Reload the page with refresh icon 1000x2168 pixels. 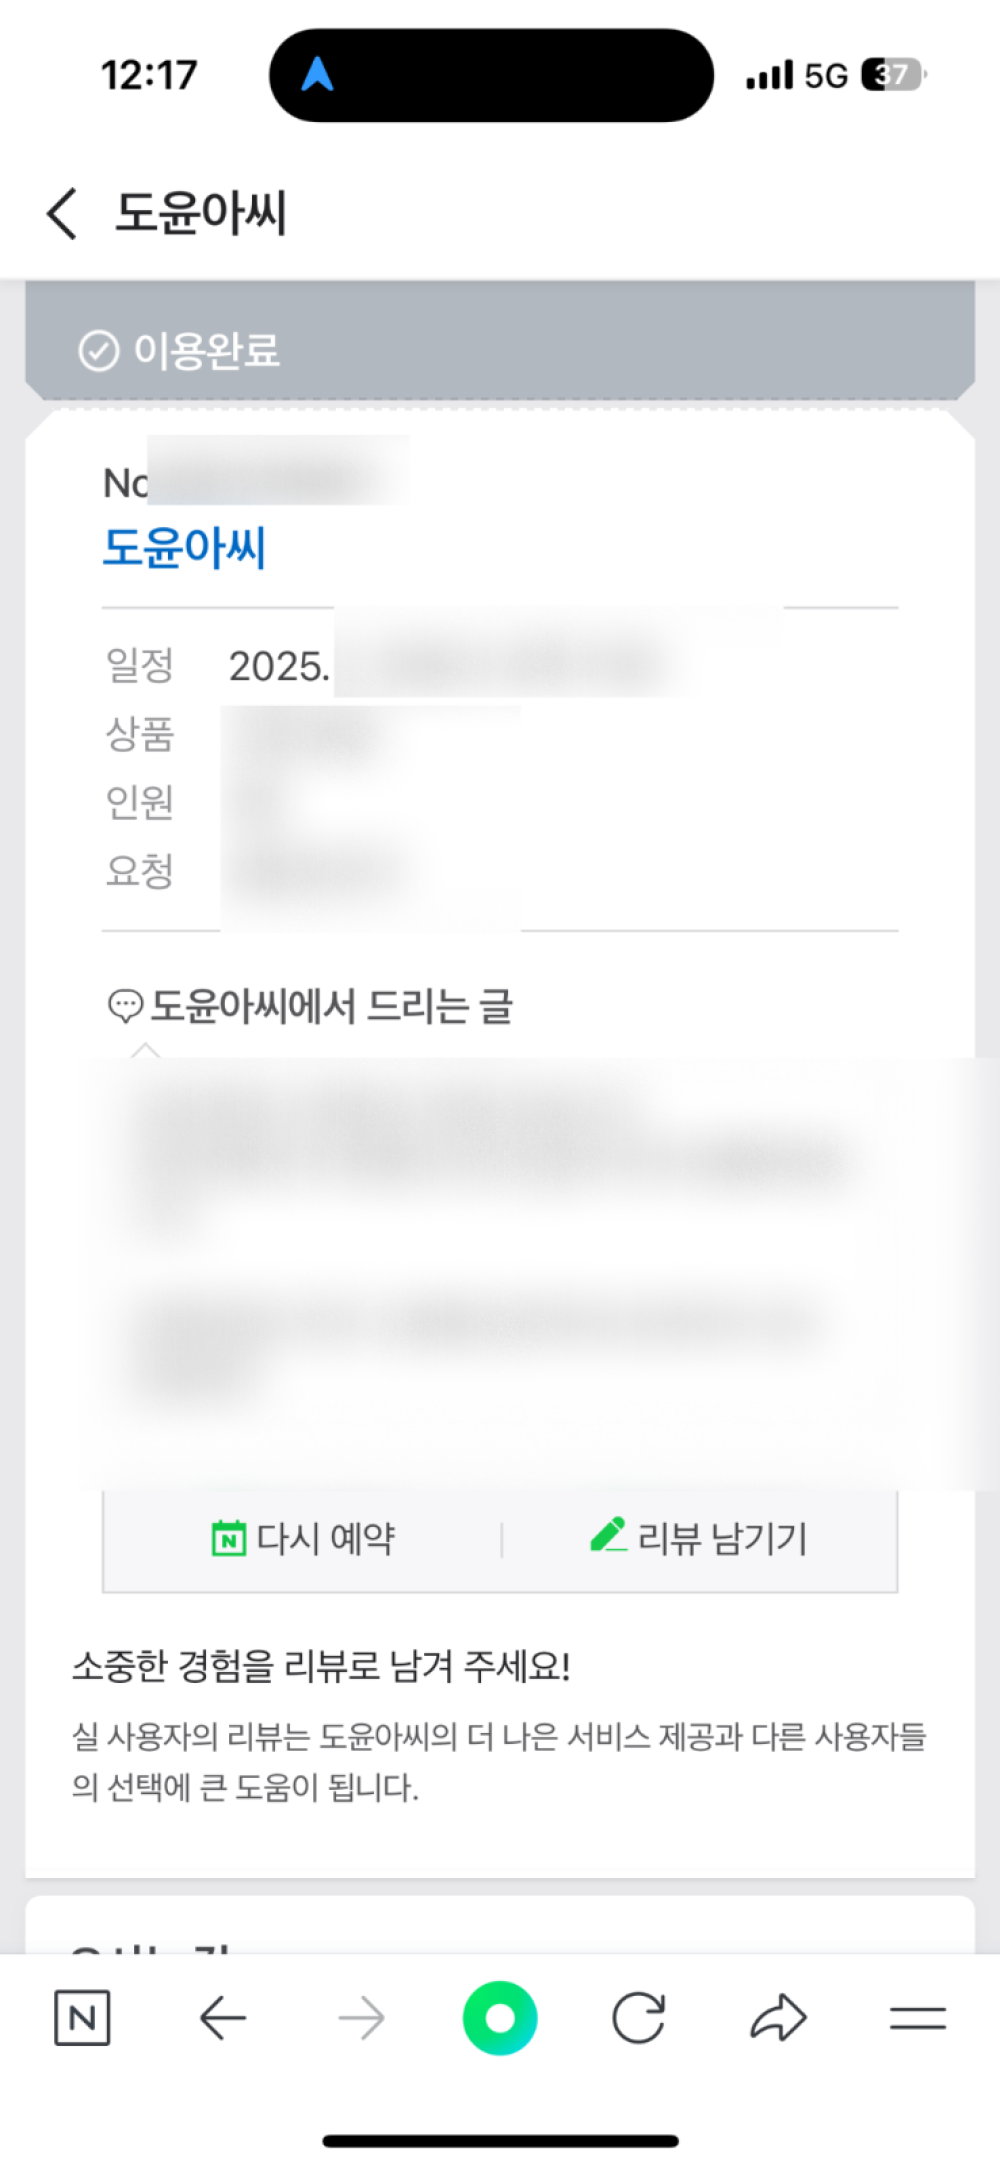coord(639,2018)
